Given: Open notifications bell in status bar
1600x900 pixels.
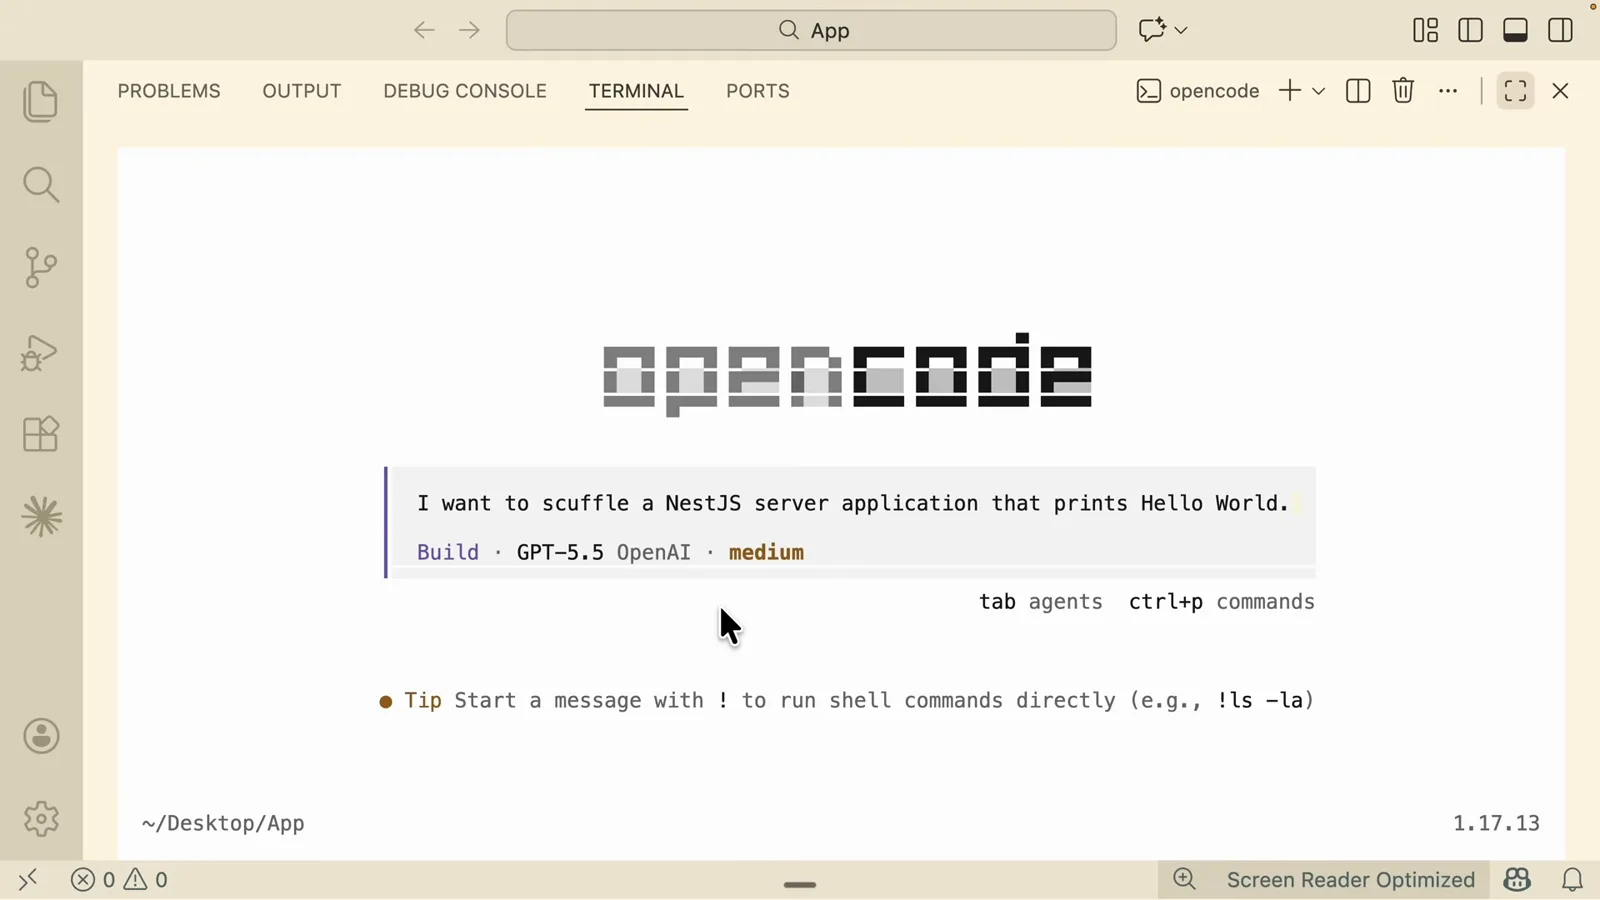Looking at the screenshot, I should 1573,880.
